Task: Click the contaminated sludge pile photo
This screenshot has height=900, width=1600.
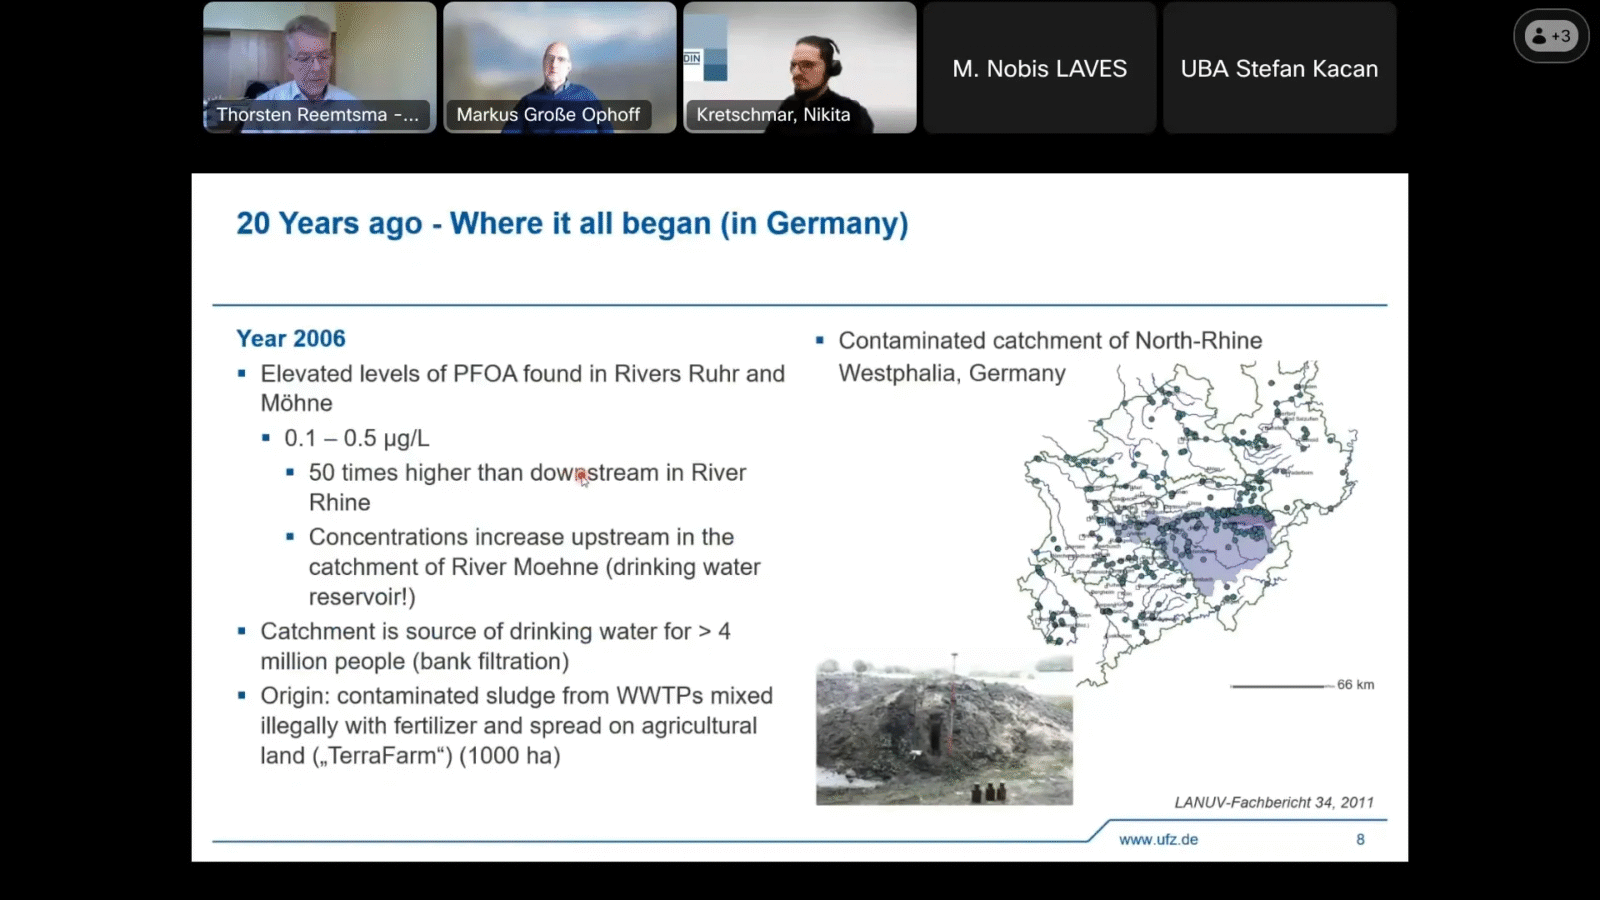Action: (944, 730)
